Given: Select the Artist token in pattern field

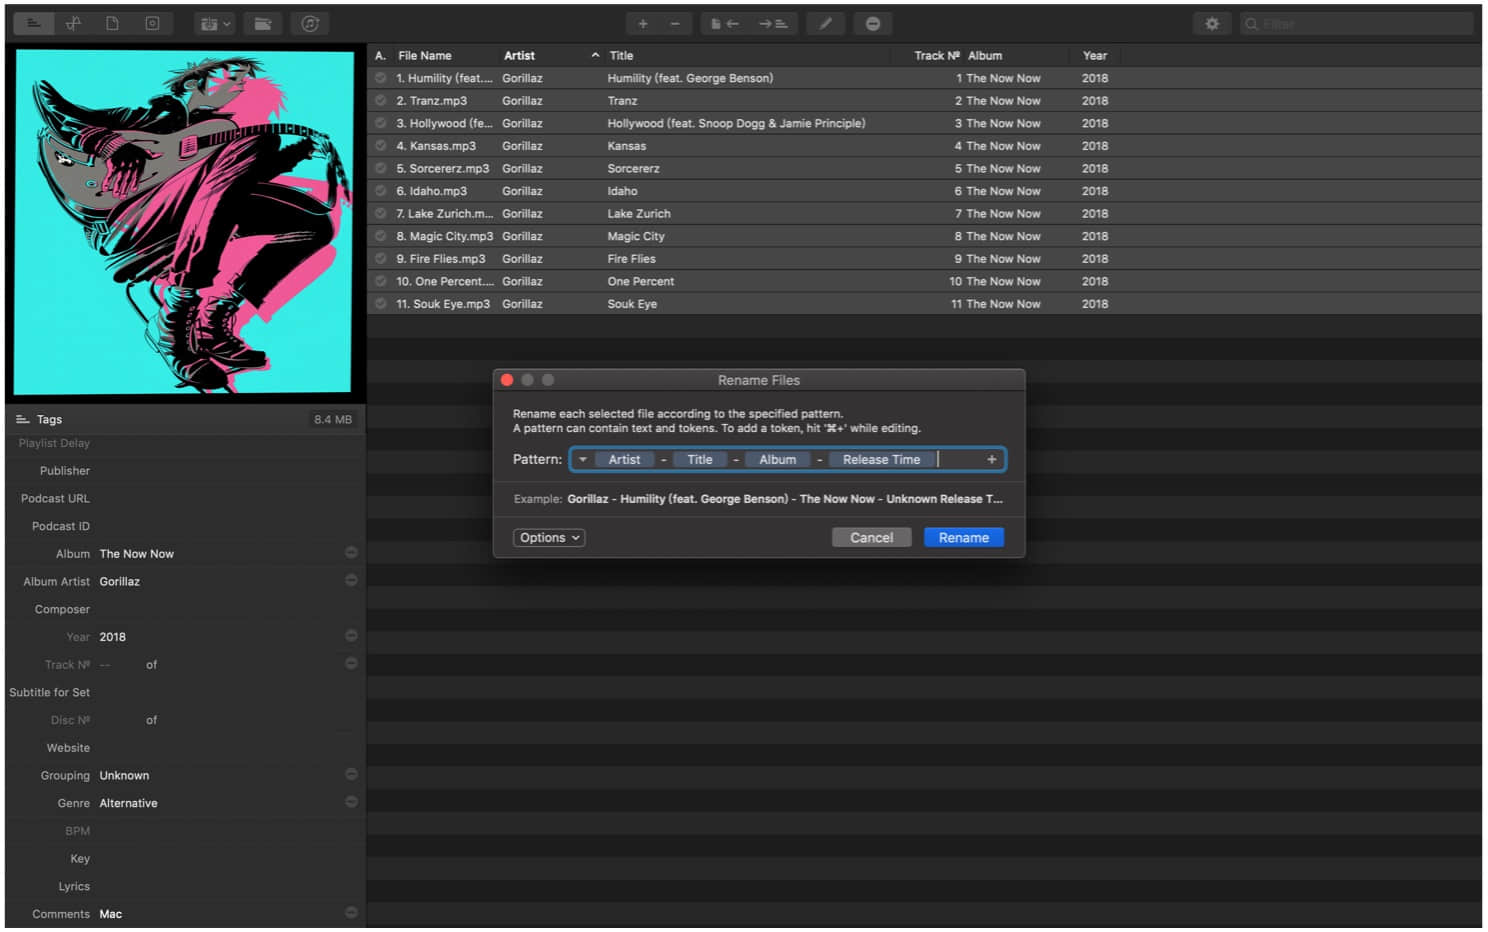Looking at the screenshot, I should point(624,460).
